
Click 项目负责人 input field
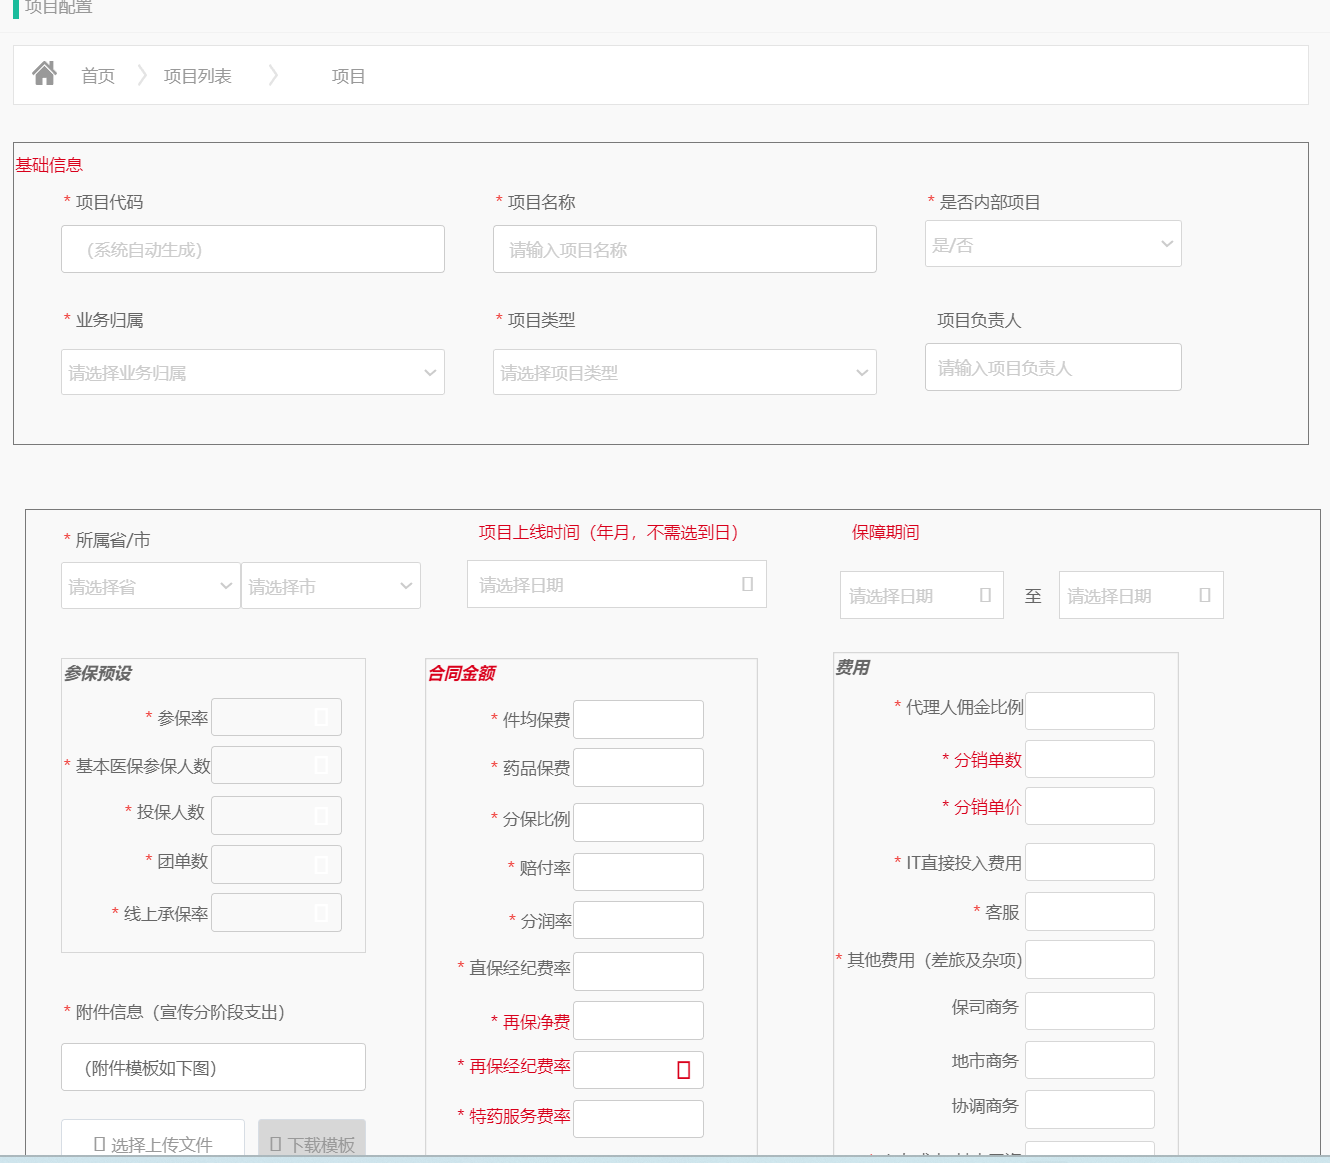(1053, 367)
